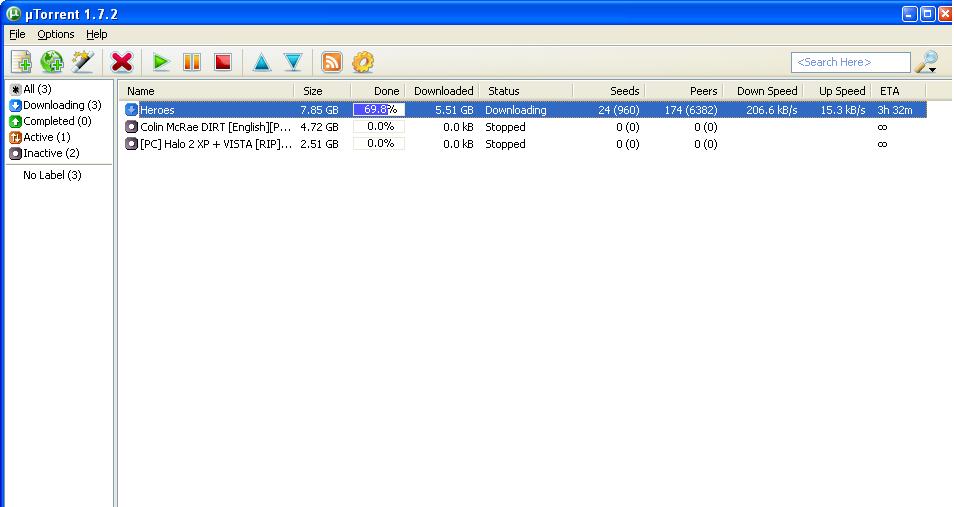Image resolution: width=954 pixels, height=507 pixels.
Task: Sort by the Up Speed column header
Action: pos(837,91)
